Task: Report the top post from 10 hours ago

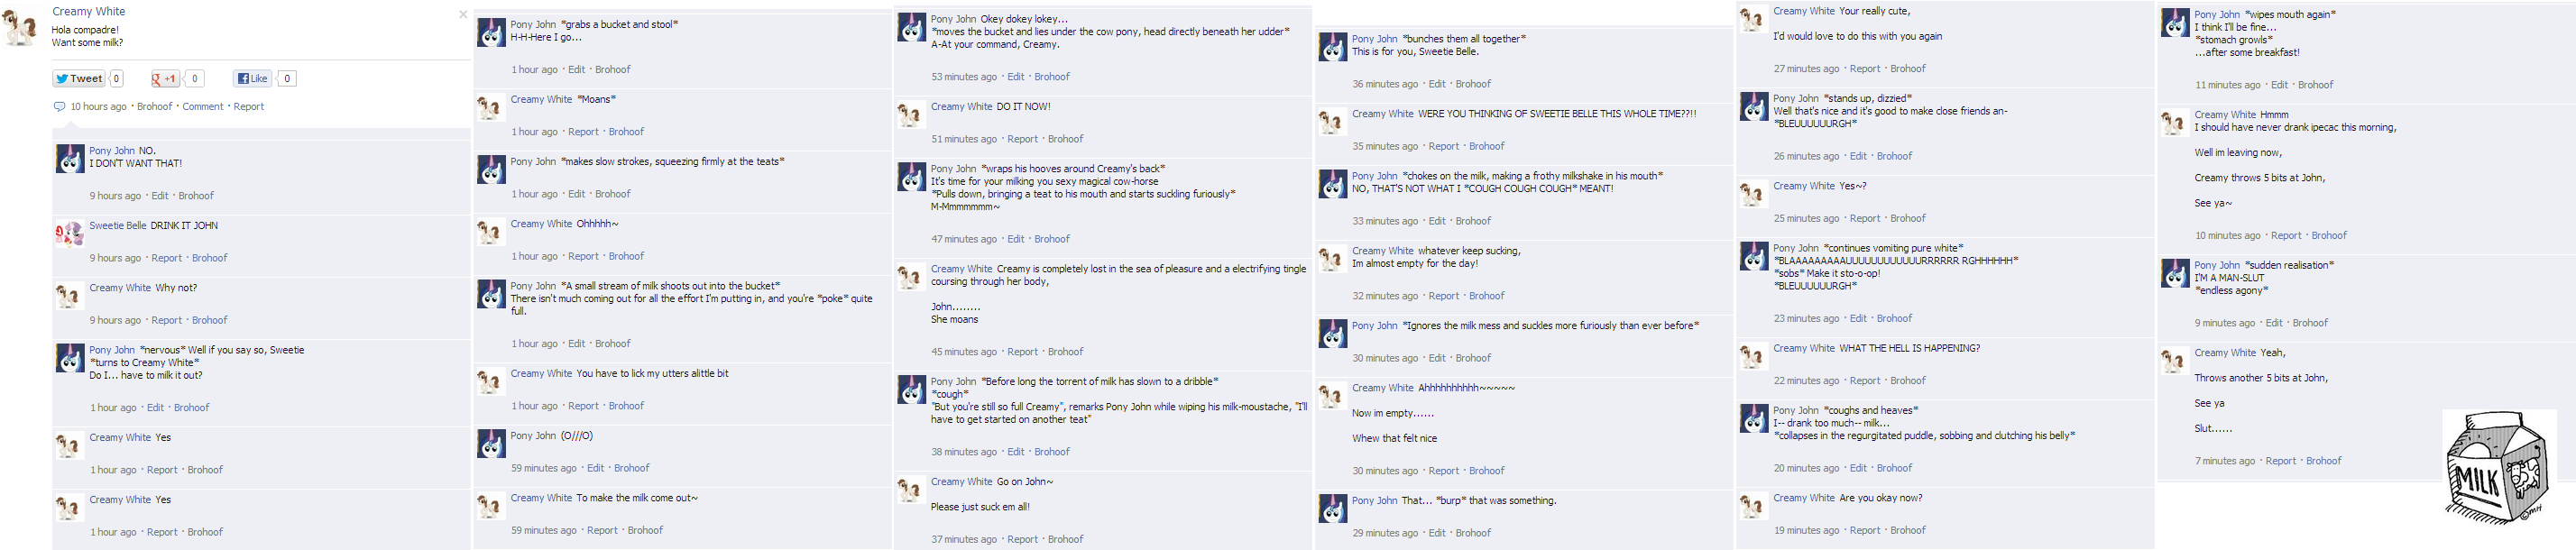Action: pyautogui.click(x=249, y=107)
